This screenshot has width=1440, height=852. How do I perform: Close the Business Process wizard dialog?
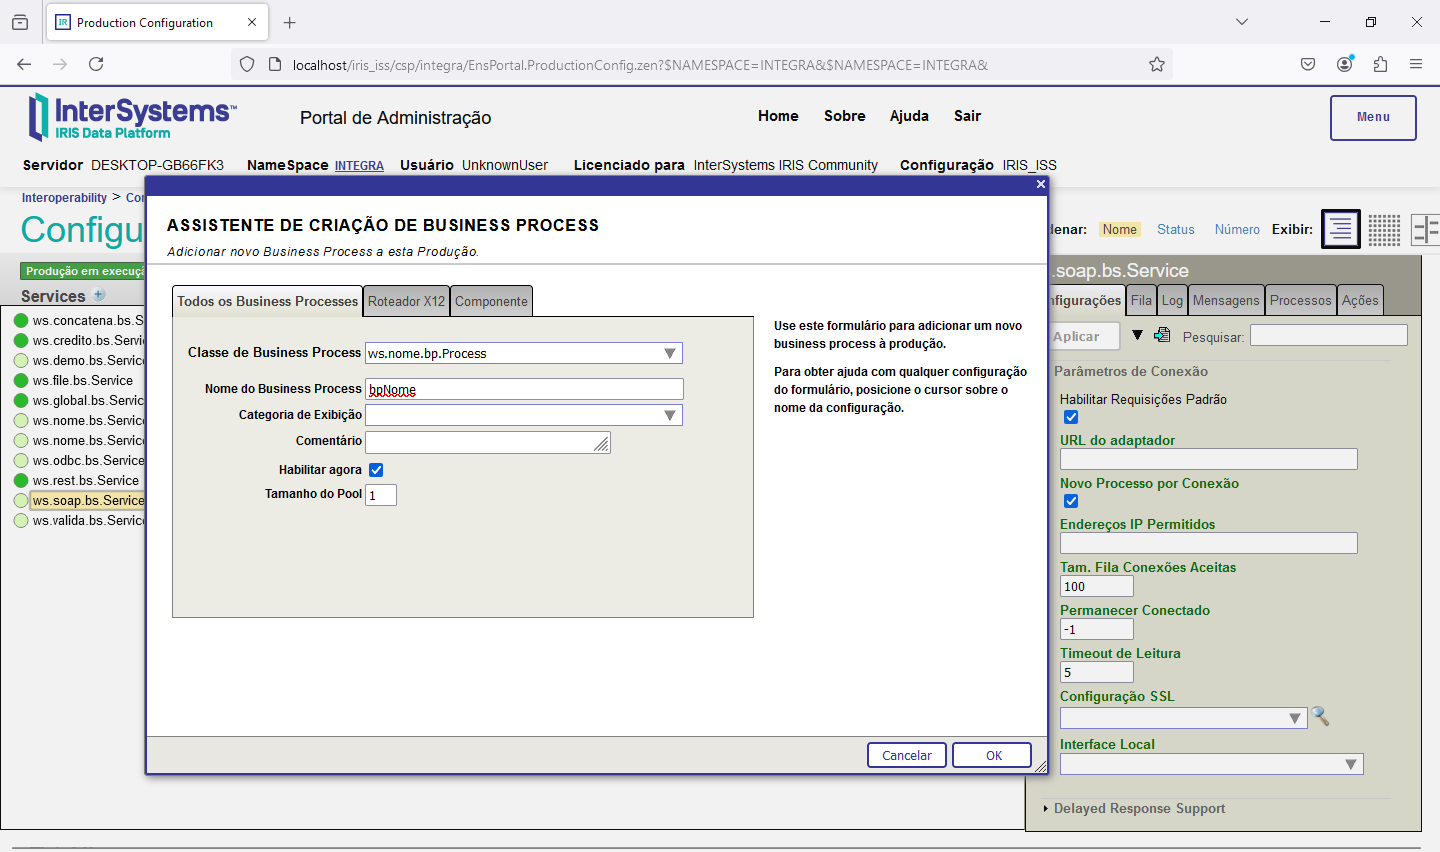pos(1041,184)
